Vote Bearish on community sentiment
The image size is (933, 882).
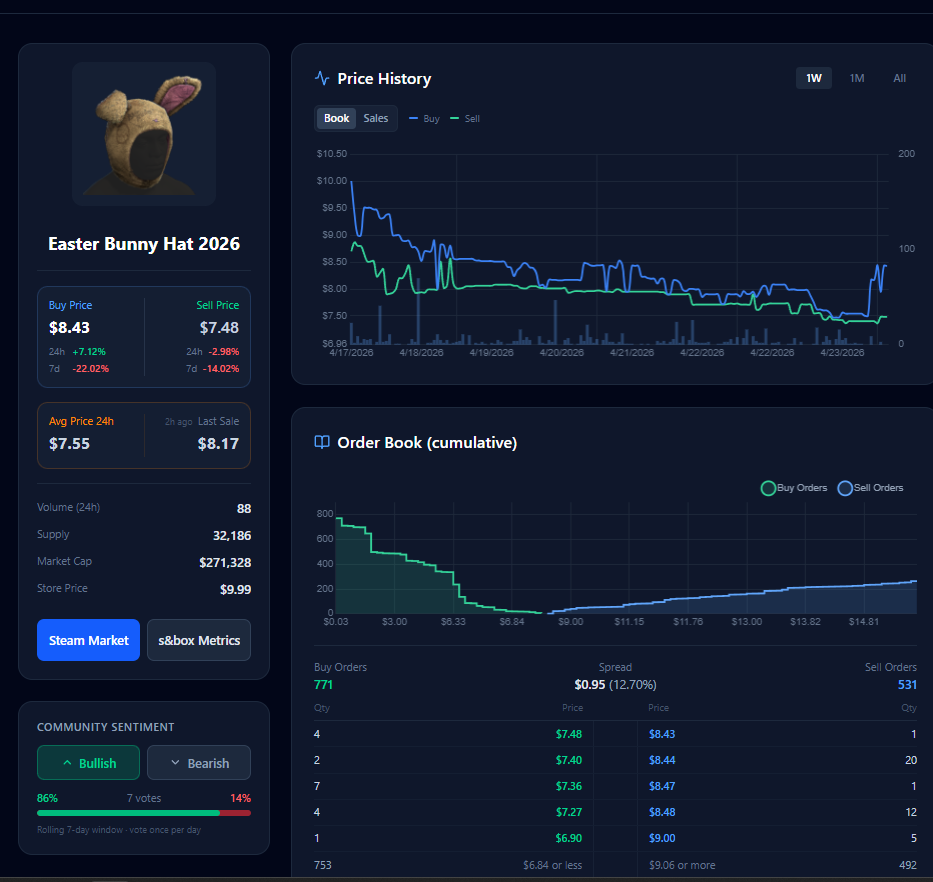click(199, 762)
